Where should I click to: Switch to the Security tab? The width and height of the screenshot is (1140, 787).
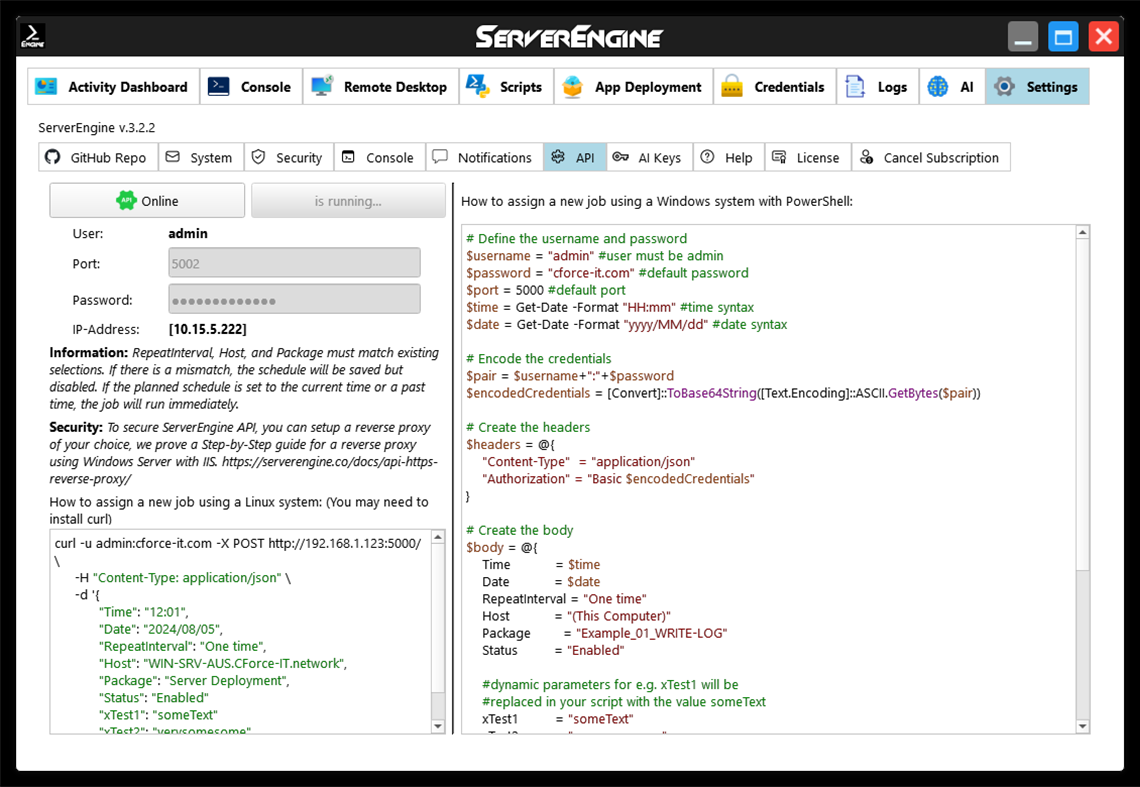288,157
